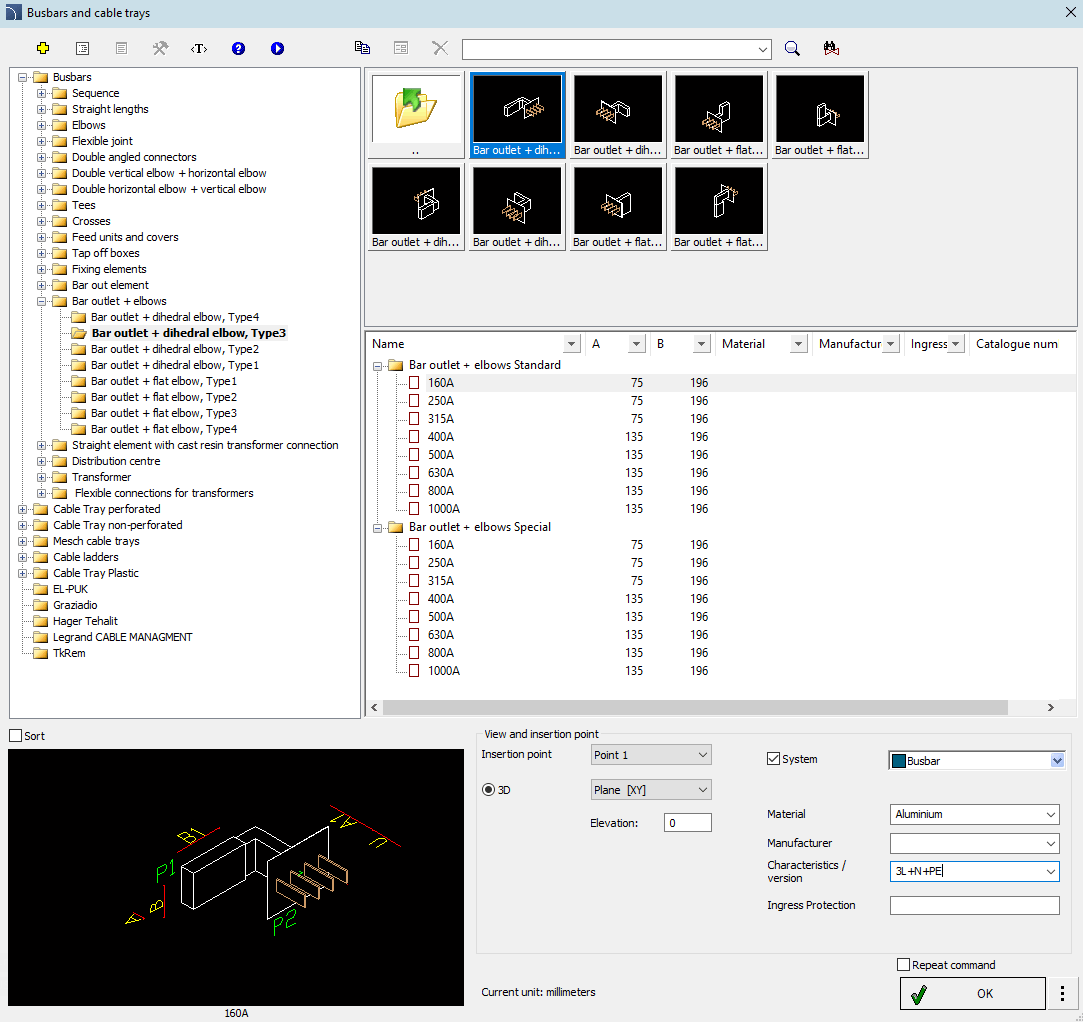Expand the Cable Tray perforated node
The height and width of the screenshot is (1022, 1083).
(23, 509)
